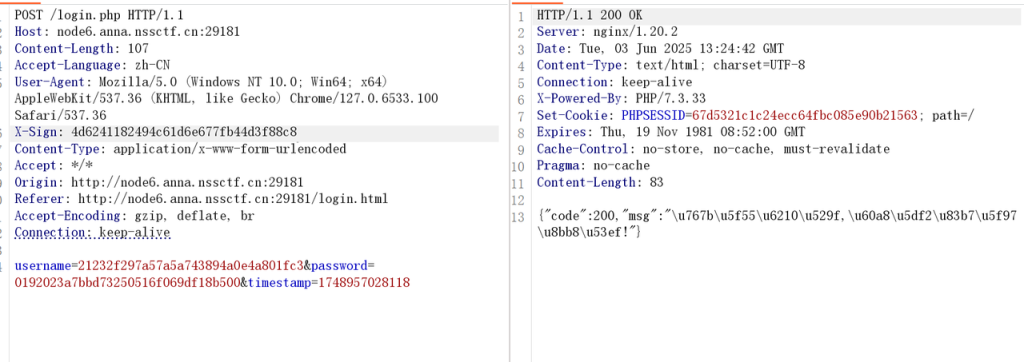Click the Cache-Control response header line
Screen dimensions: 1024x362
[x=713, y=149]
